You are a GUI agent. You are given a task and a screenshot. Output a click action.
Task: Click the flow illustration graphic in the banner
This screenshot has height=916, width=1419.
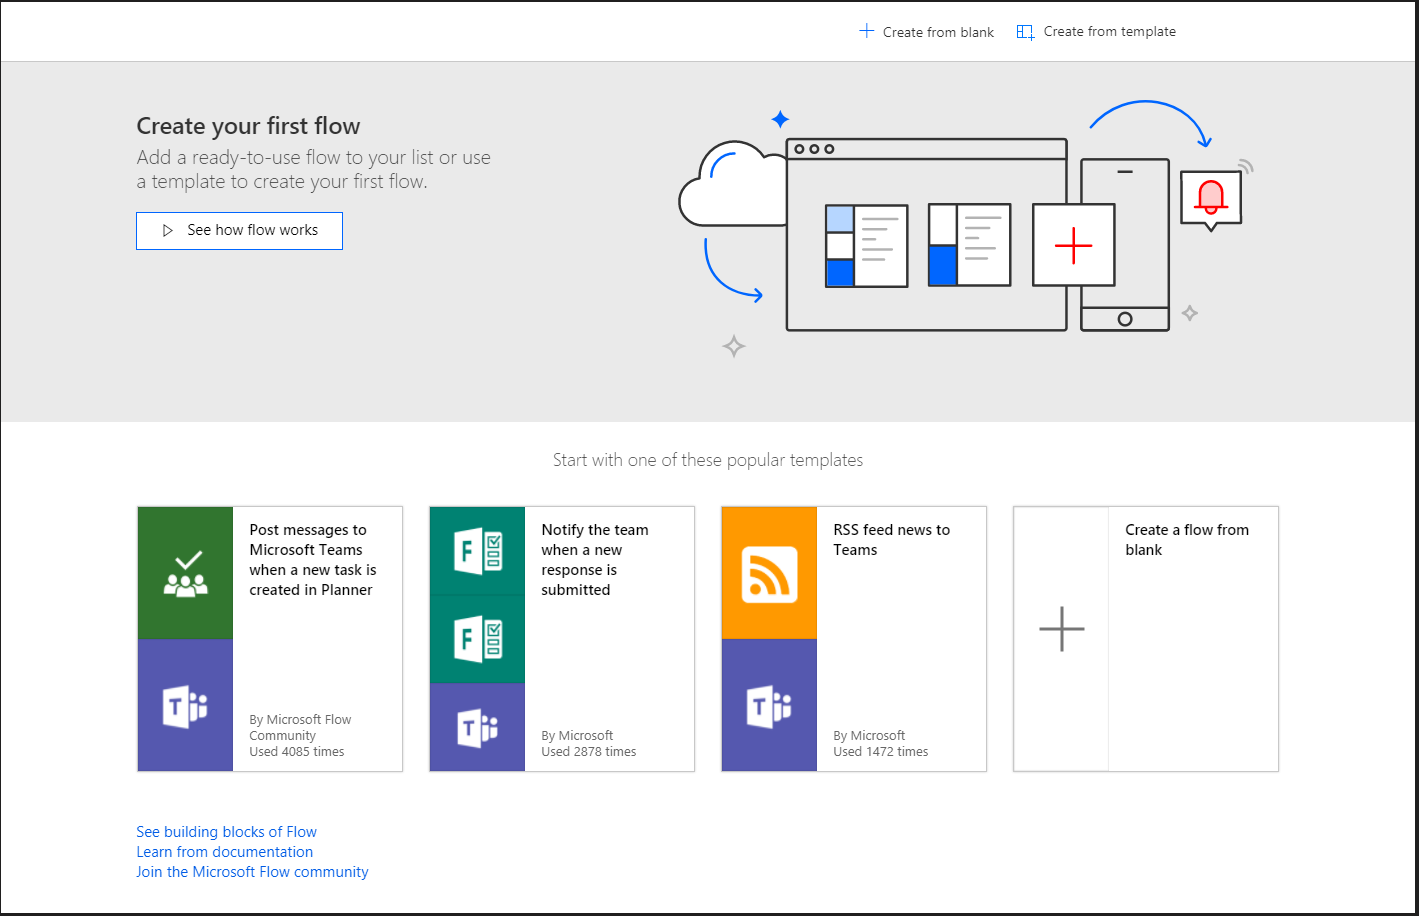pos(965,228)
